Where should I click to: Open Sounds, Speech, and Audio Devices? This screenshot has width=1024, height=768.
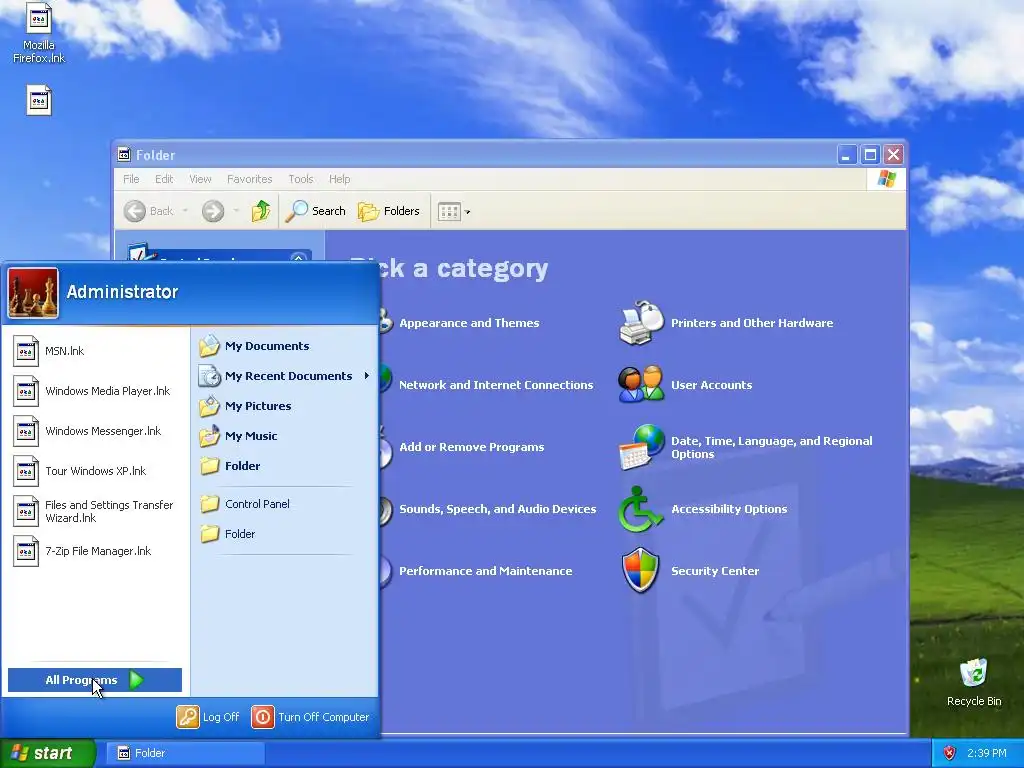[498, 509]
